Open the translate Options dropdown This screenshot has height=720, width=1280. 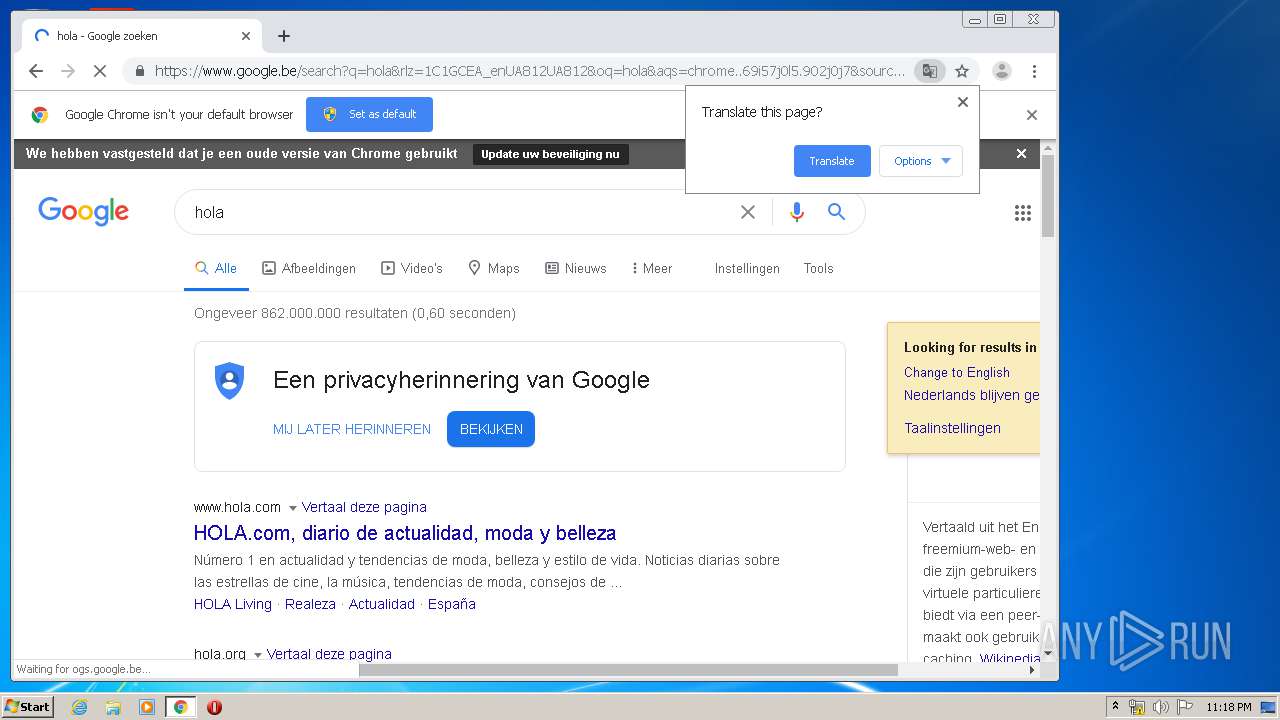coord(921,161)
